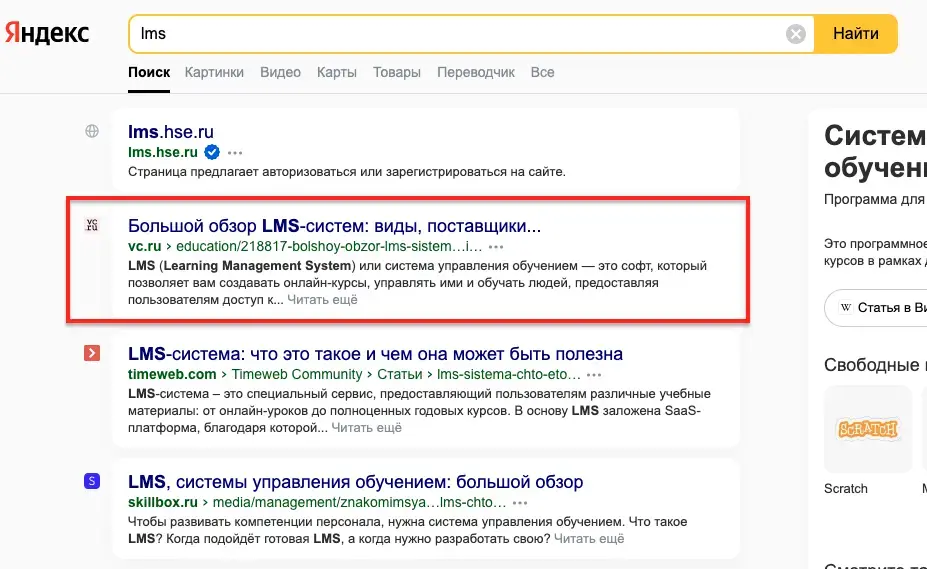927x569 pixels.
Task: Click the purple Skillbox favicon
Action: [92, 481]
